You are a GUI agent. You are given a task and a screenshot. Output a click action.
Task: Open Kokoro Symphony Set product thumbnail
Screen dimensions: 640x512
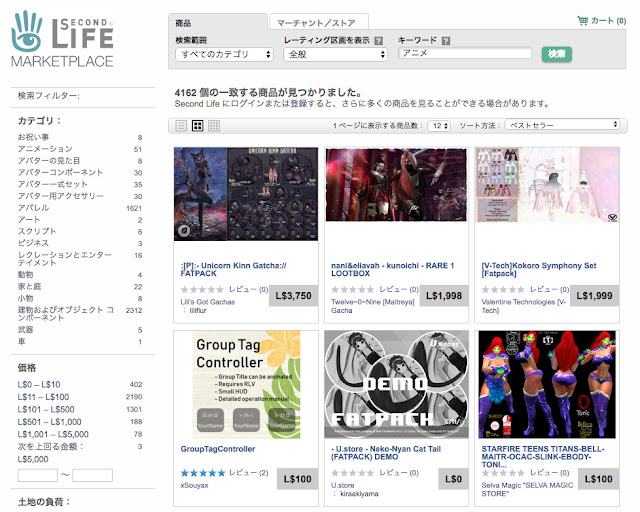[x=547, y=185]
